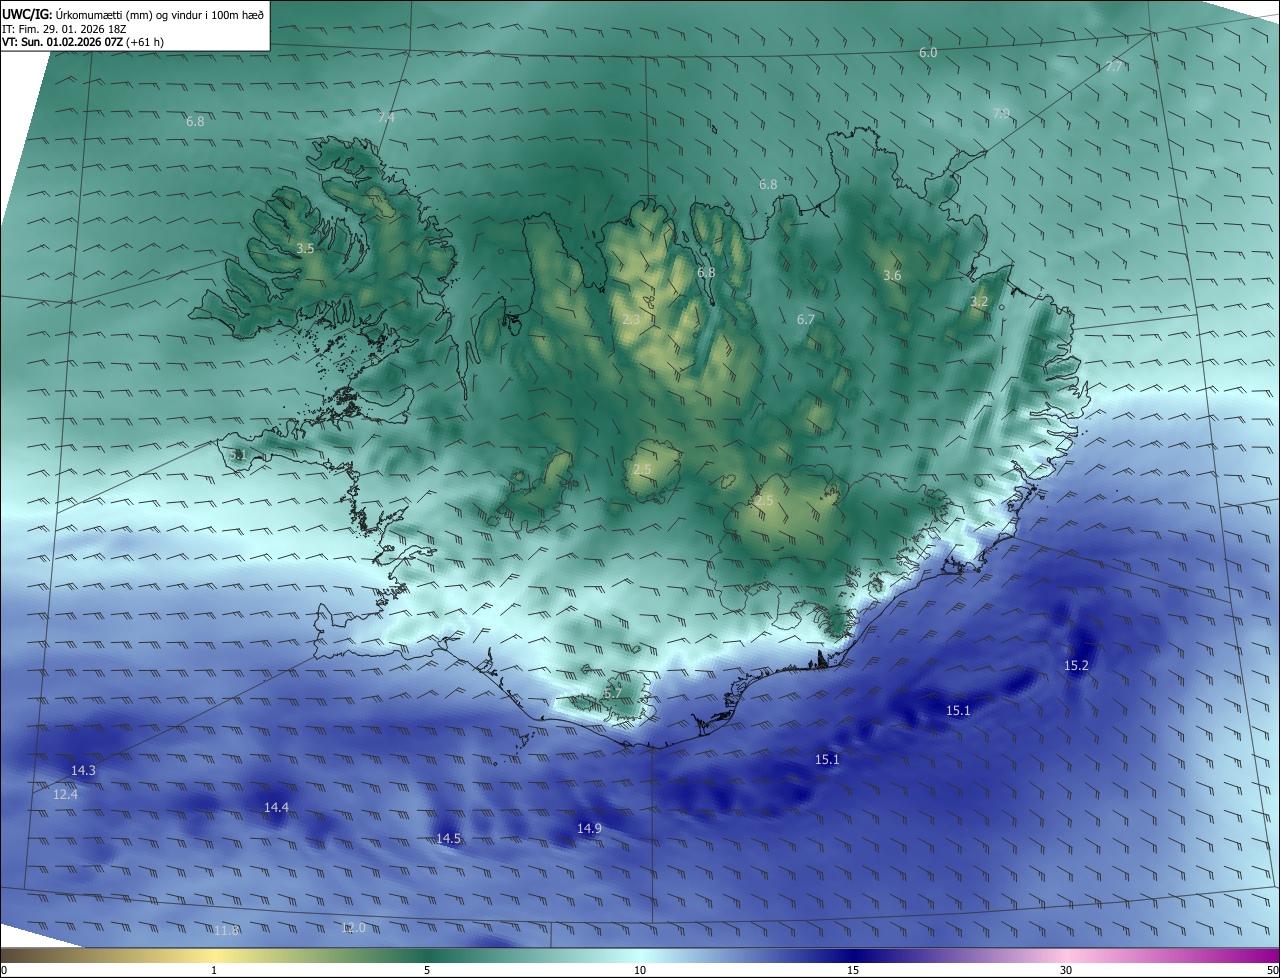1280x978 pixels.
Task: Click the title "Úrkomumætti (mm) og vindur í 100m hæð"
Action: tap(160, 14)
